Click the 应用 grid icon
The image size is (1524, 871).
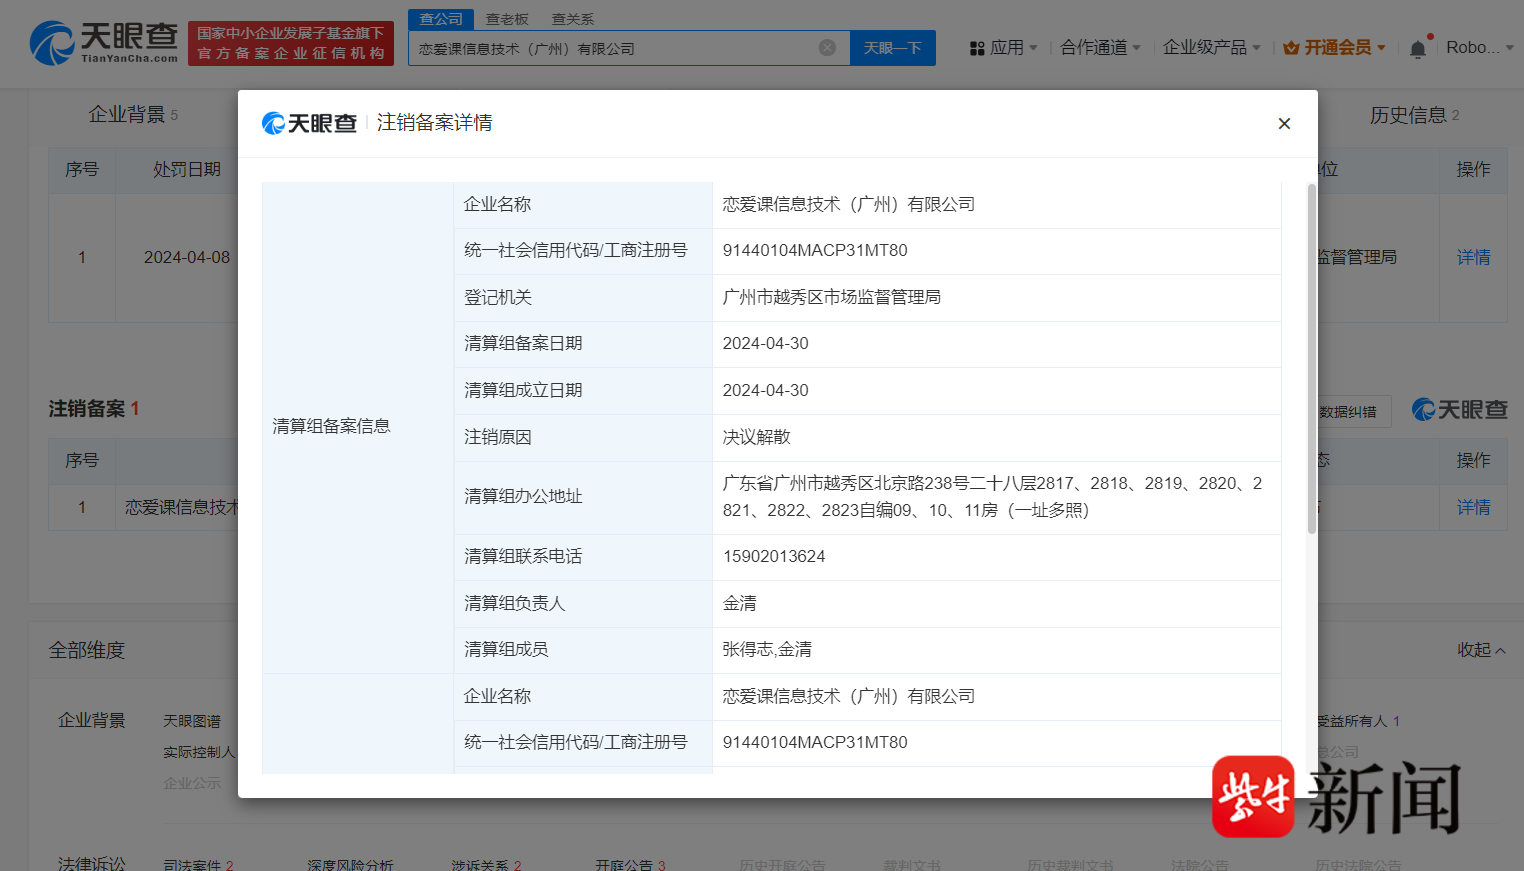coord(977,48)
